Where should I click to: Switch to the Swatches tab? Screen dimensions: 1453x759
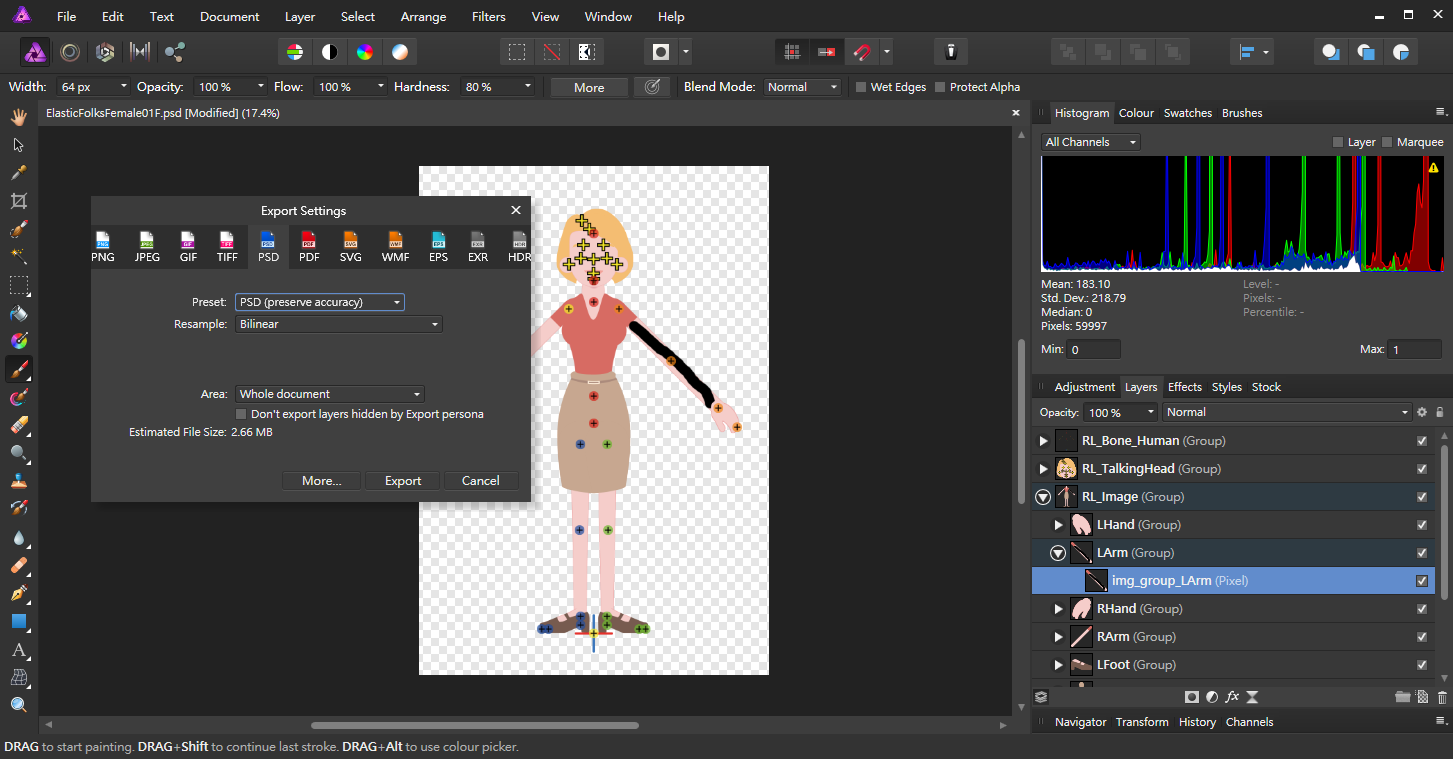click(x=1187, y=113)
